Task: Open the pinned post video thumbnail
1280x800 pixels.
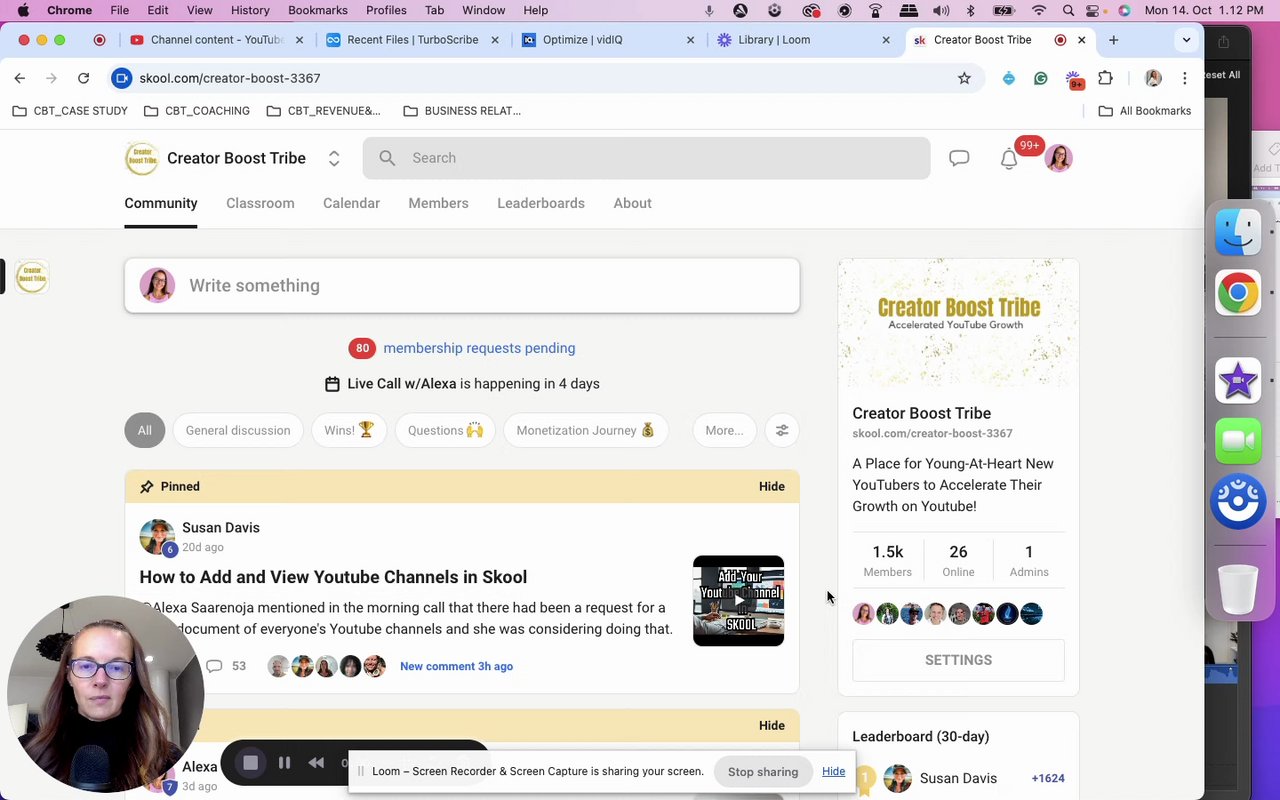Action: [738, 601]
